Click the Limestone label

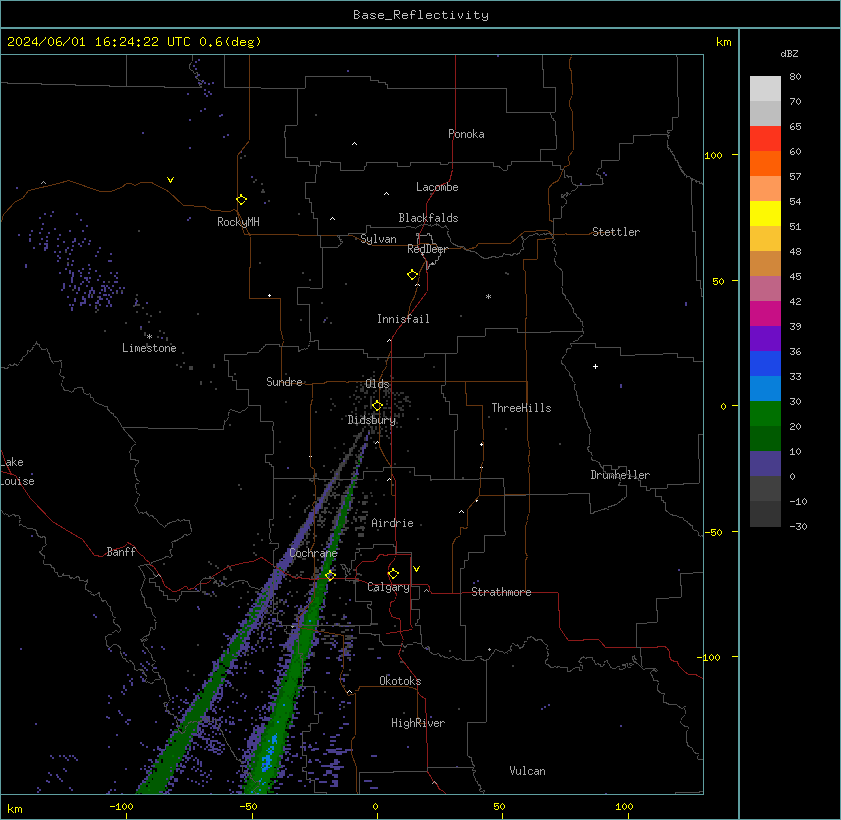tap(149, 348)
